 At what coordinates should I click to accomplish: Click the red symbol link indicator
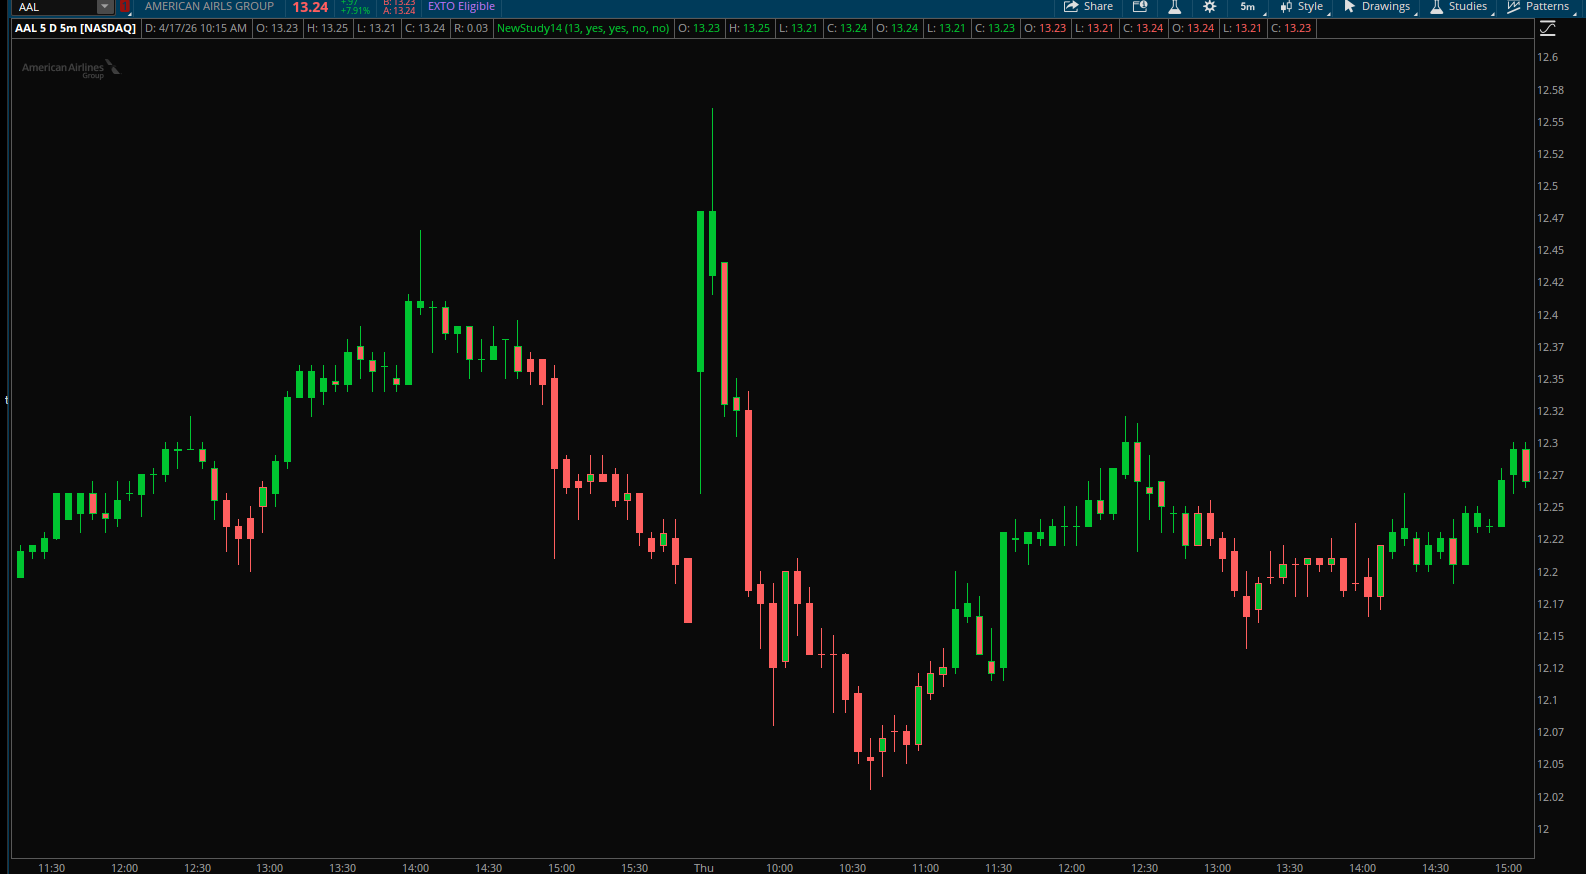[x=125, y=7]
